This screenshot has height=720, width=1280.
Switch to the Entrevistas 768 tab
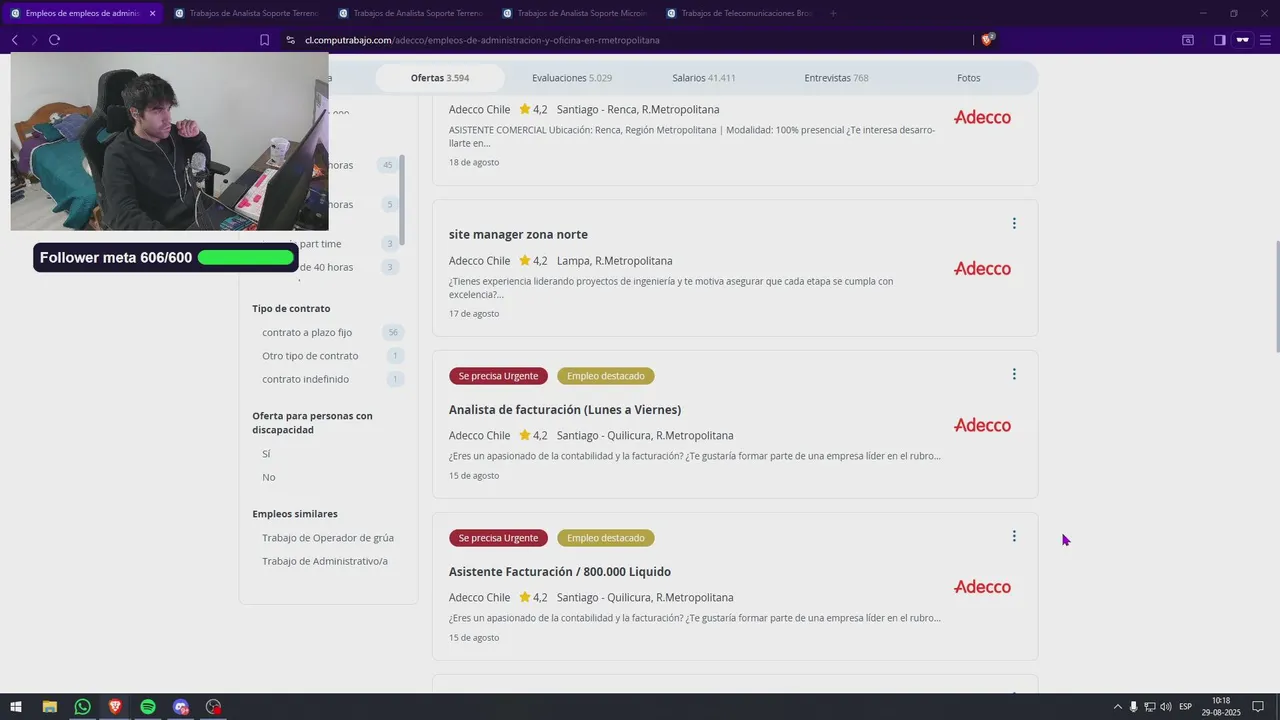[x=836, y=78]
